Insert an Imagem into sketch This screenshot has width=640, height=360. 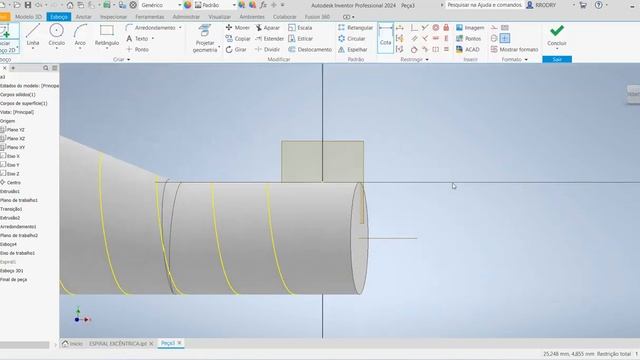pos(470,28)
